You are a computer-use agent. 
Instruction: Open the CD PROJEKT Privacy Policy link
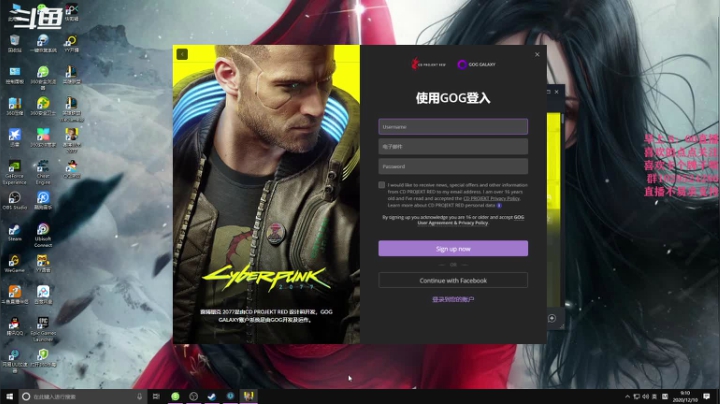click(x=491, y=198)
